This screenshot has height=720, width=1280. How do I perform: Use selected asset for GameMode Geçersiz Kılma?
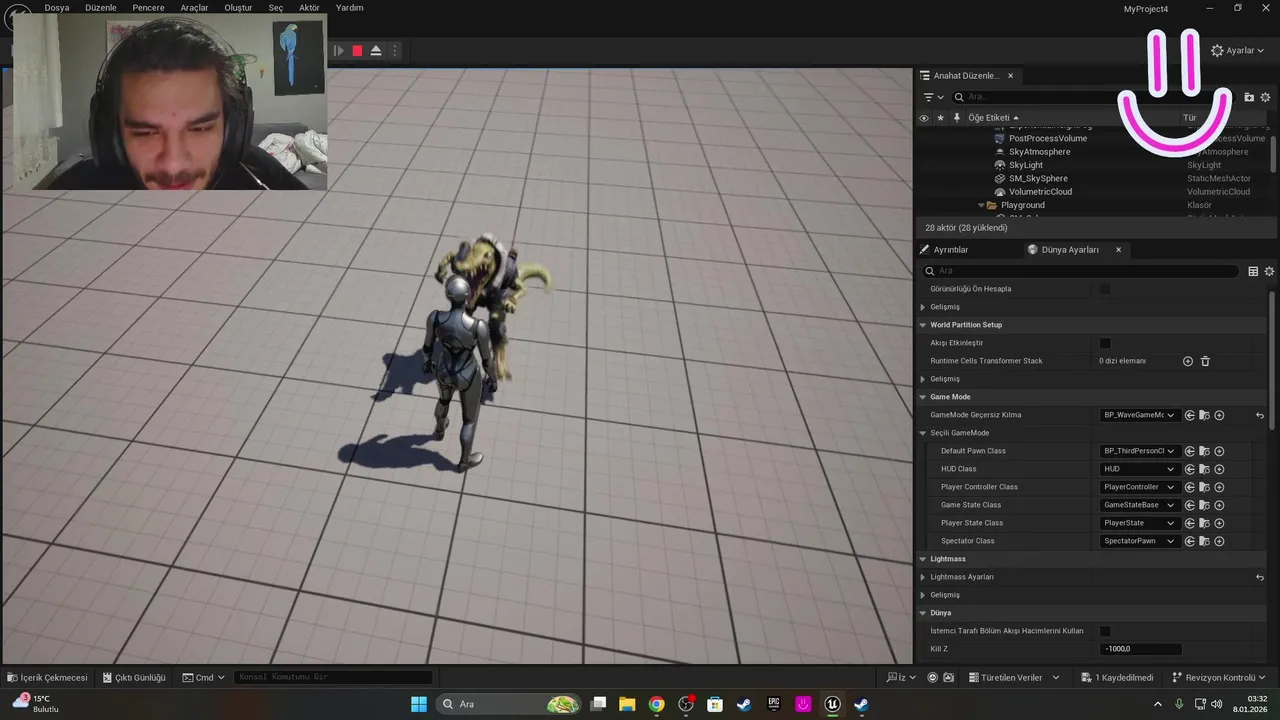coord(1190,415)
